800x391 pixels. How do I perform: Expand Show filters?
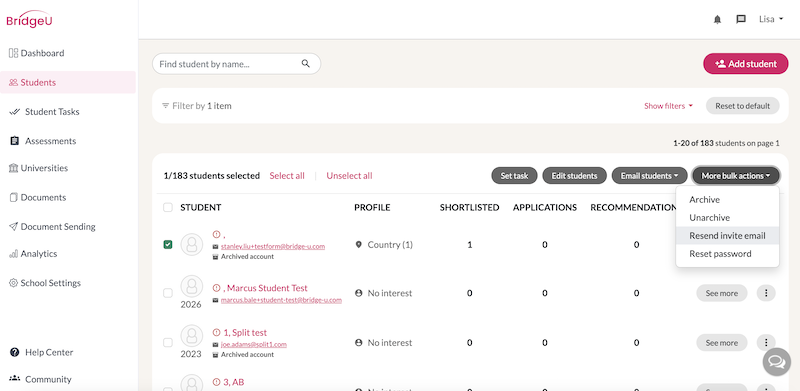[x=668, y=106]
